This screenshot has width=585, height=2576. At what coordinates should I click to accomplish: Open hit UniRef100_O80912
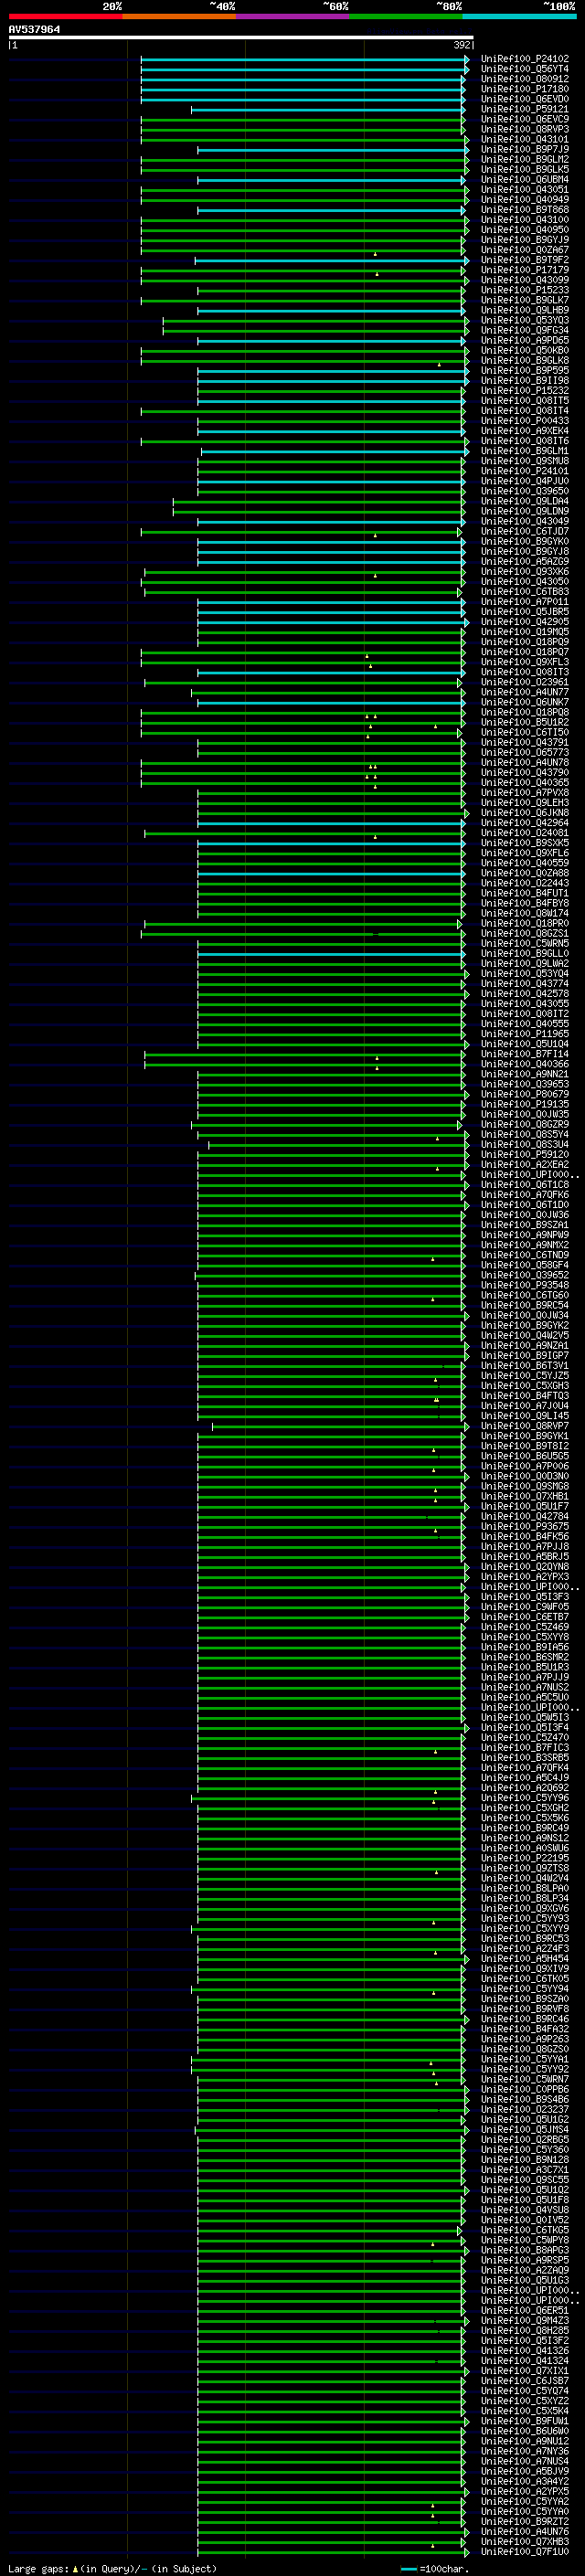(x=524, y=79)
